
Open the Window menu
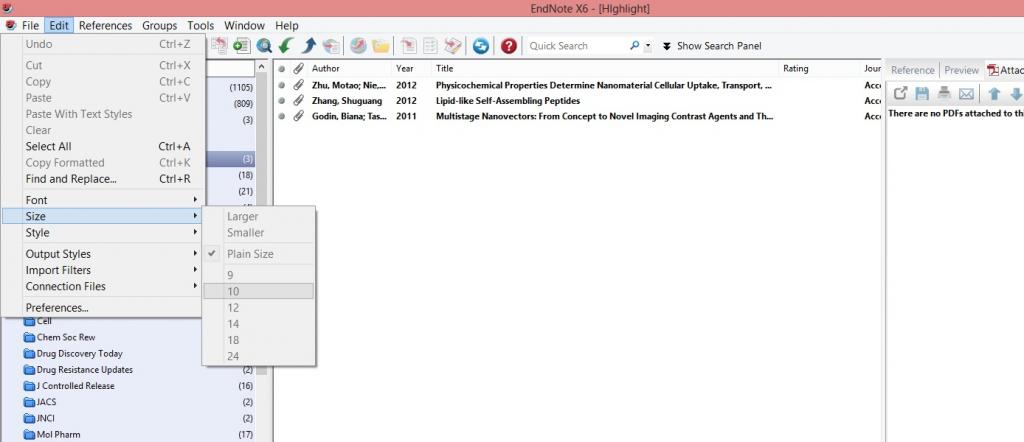244,25
